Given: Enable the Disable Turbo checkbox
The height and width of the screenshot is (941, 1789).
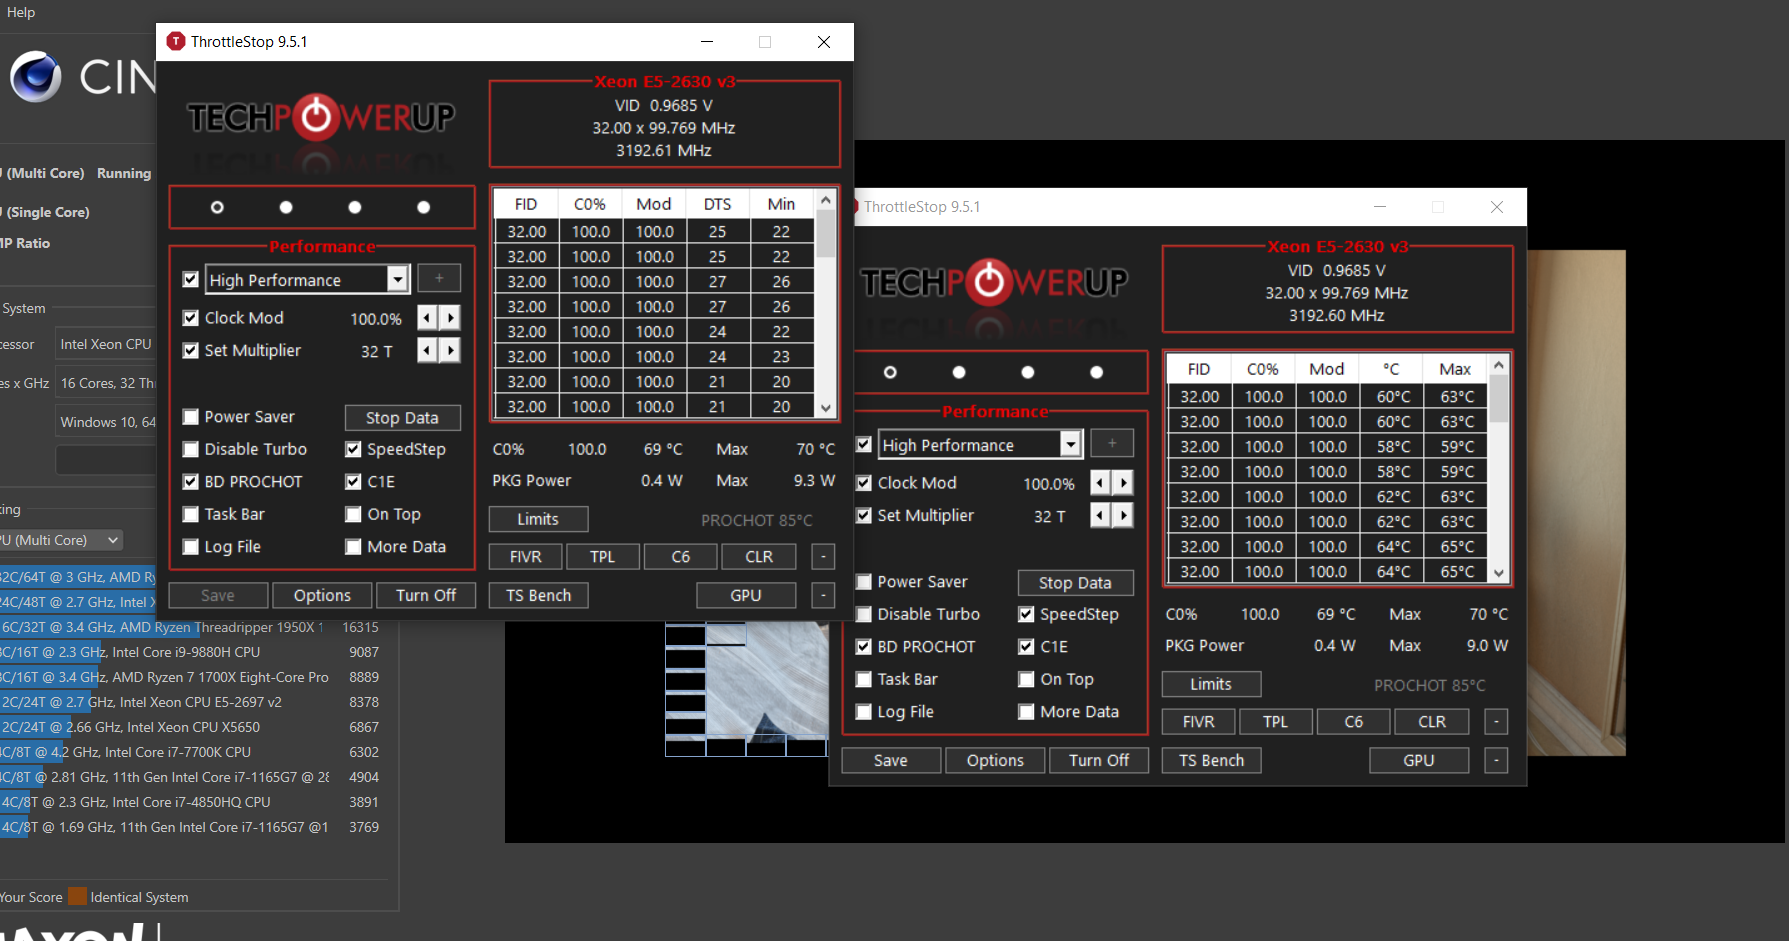Looking at the screenshot, I should (x=191, y=449).
